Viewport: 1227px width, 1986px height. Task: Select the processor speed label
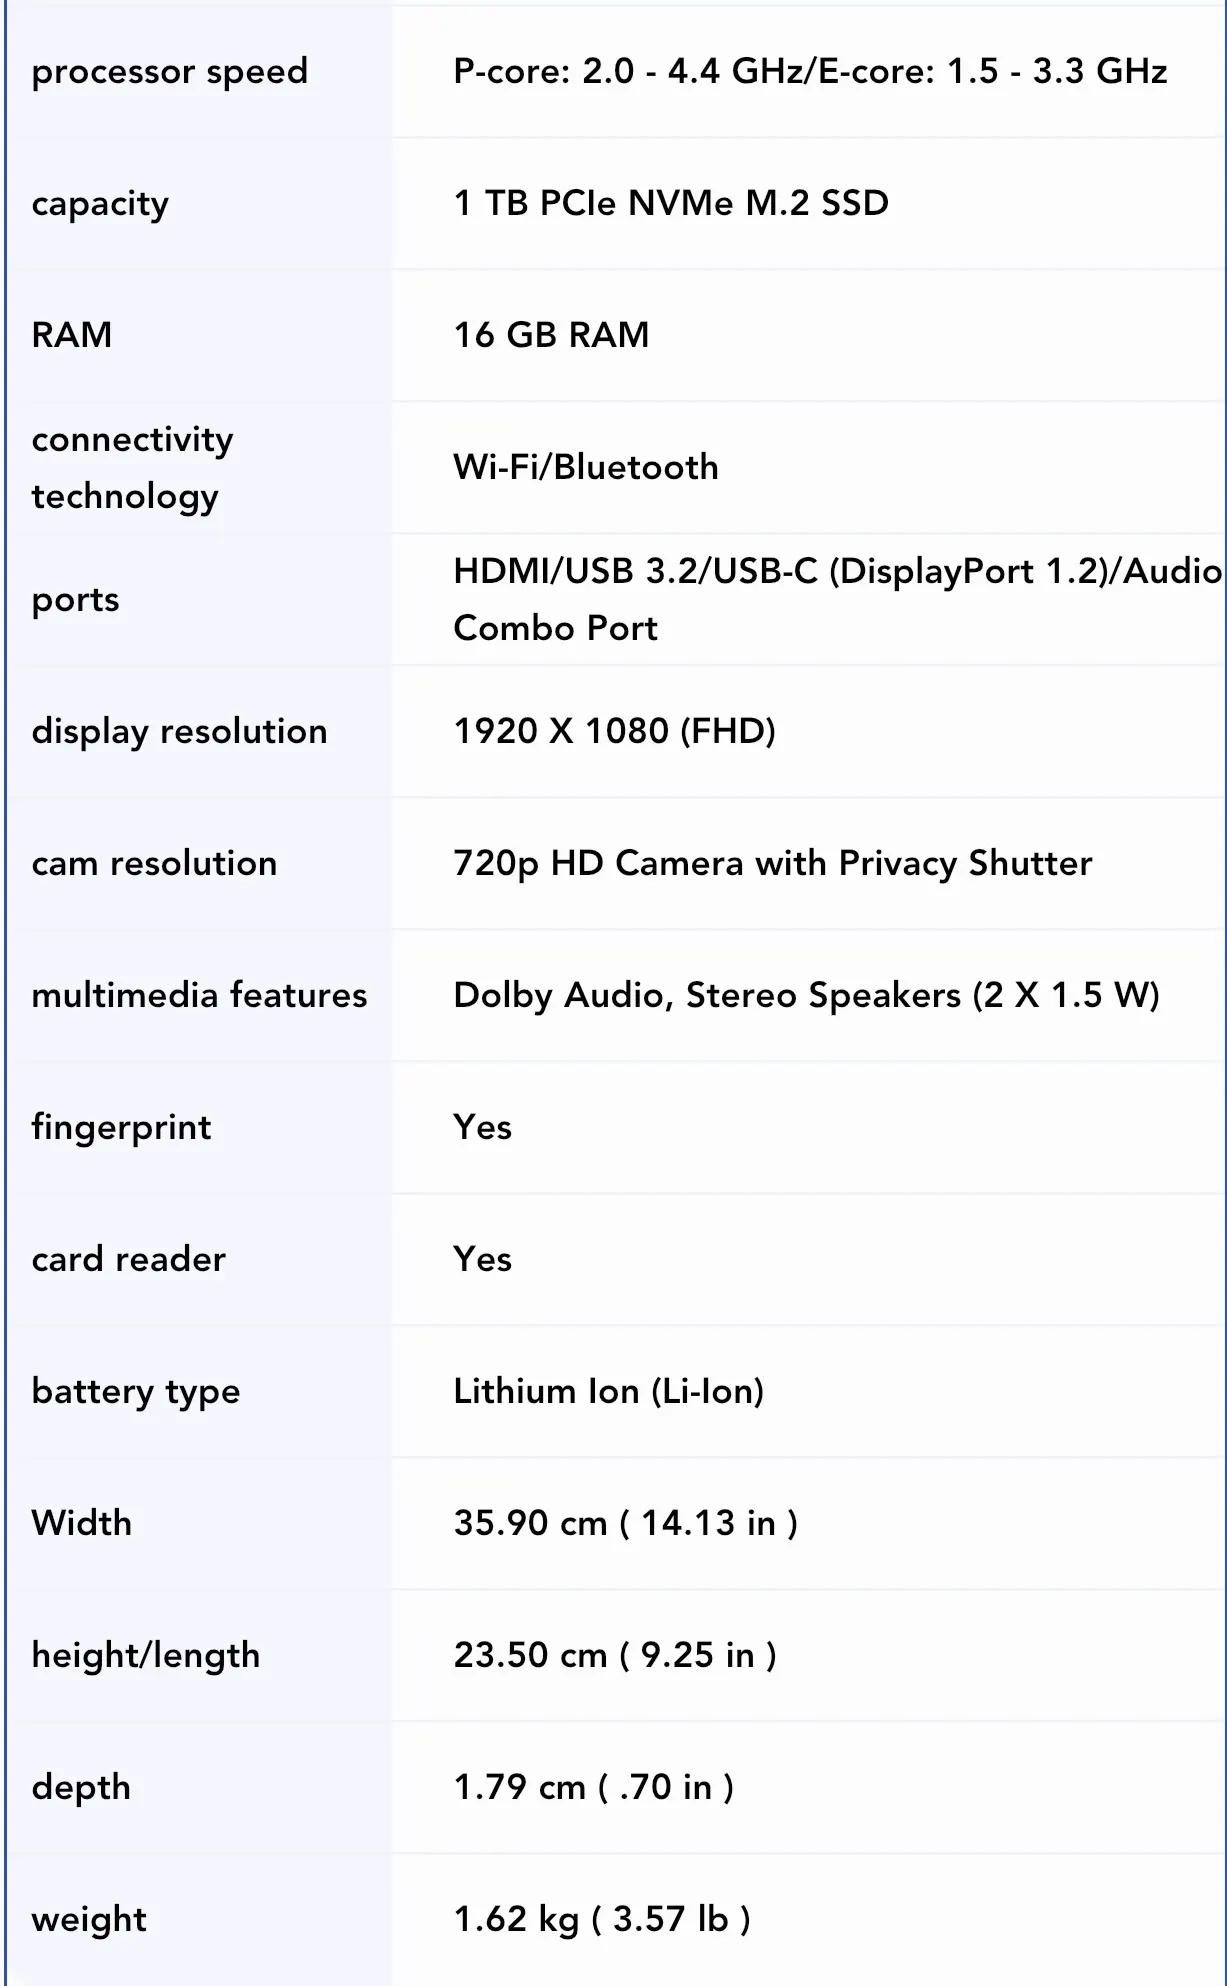170,72
